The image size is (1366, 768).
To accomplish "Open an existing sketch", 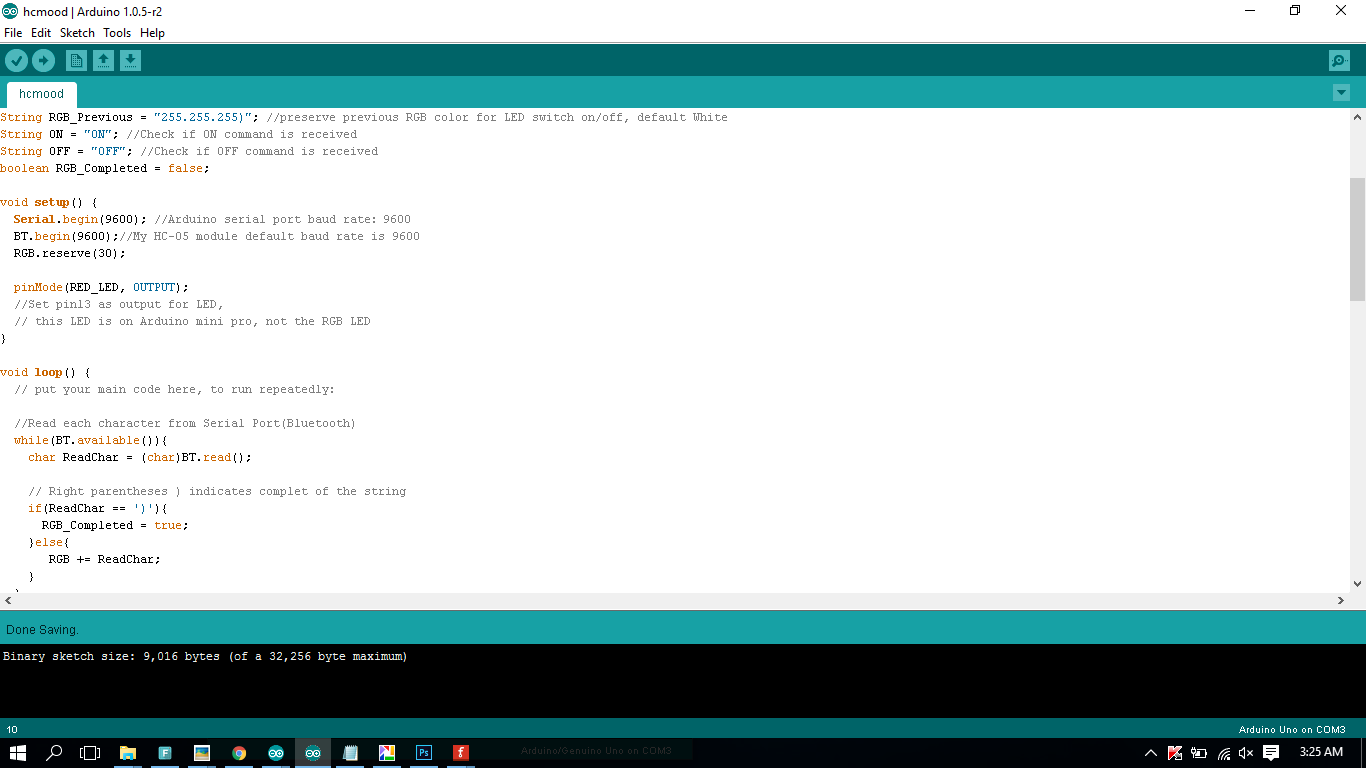I will [x=103, y=60].
